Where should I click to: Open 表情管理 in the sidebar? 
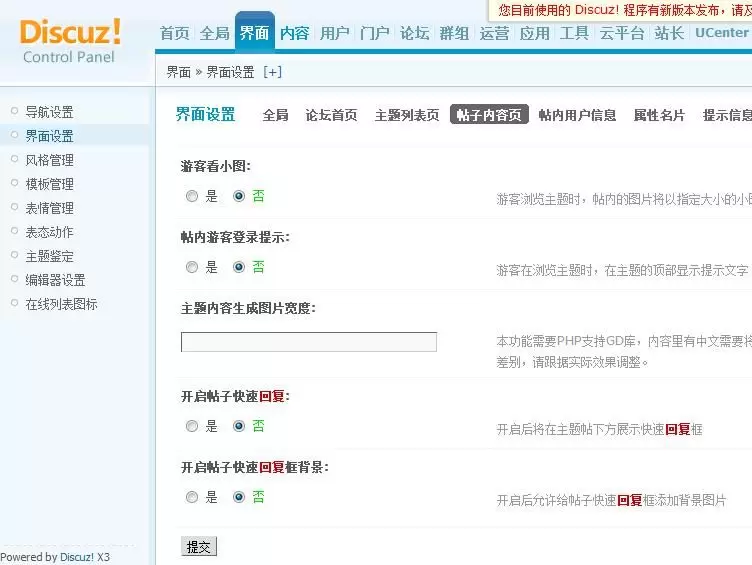click(49, 208)
